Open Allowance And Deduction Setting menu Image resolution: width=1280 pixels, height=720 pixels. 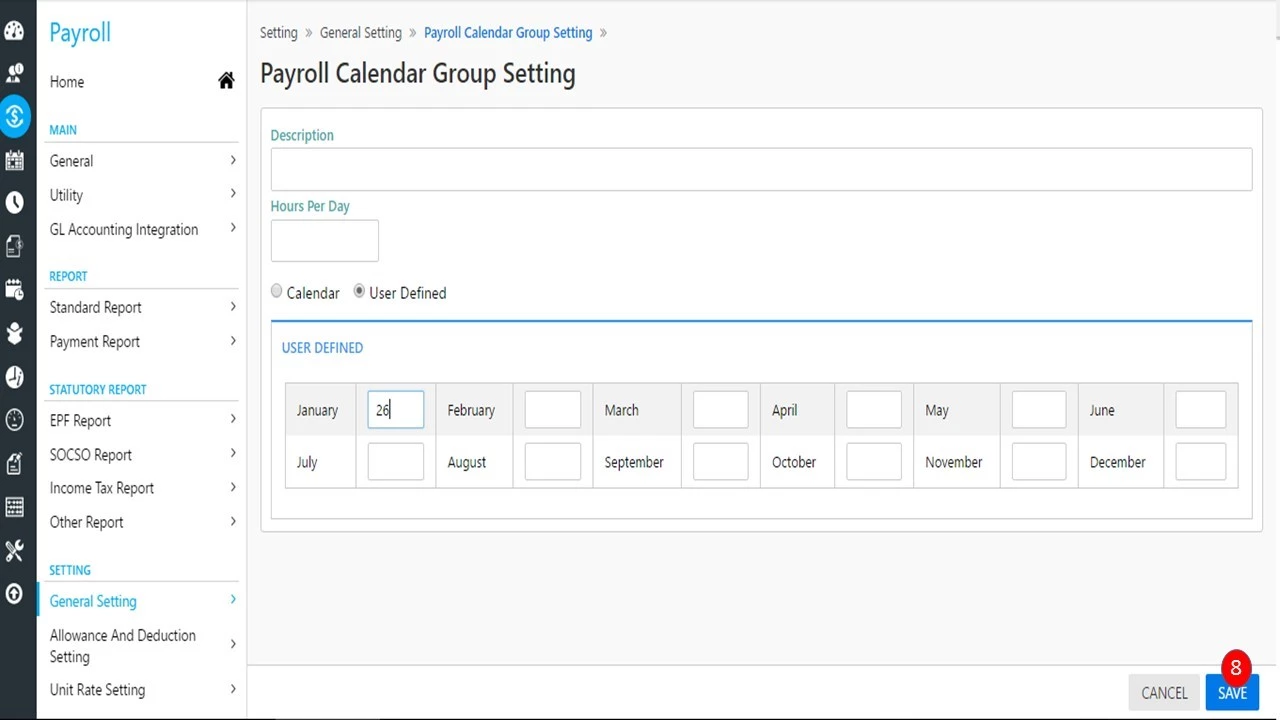(x=122, y=646)
